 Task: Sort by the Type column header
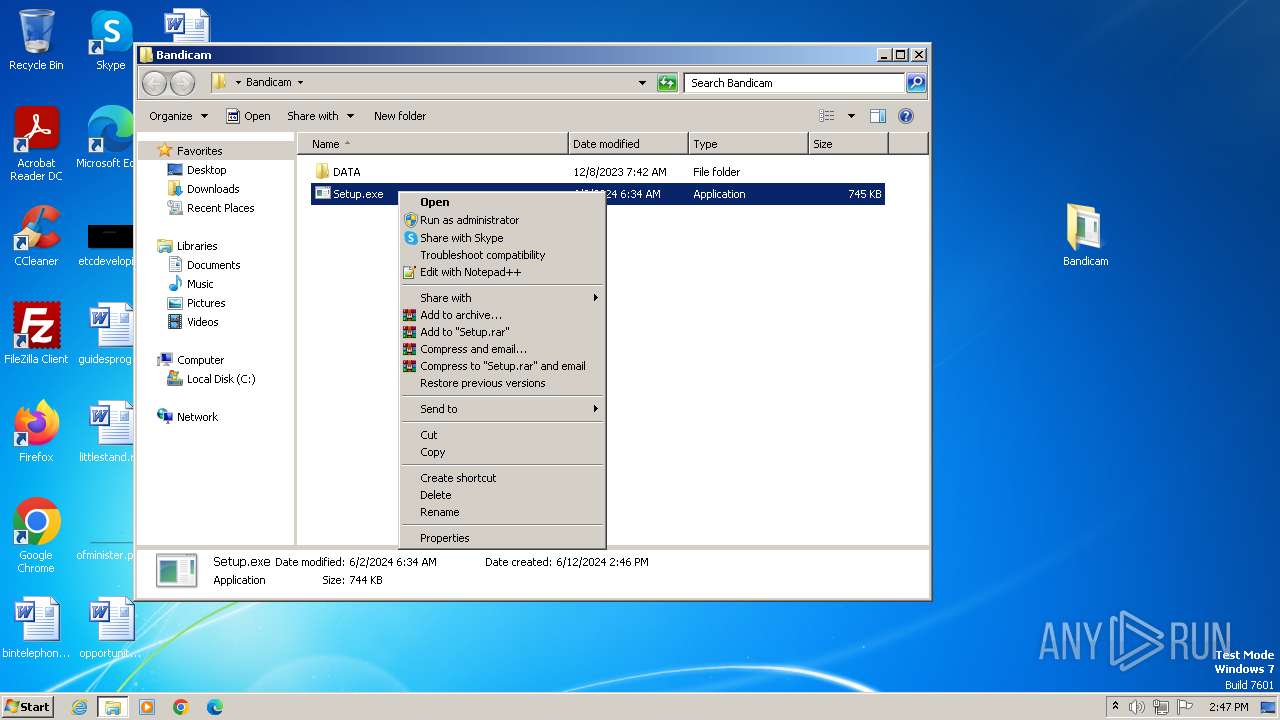pos(748,144)
